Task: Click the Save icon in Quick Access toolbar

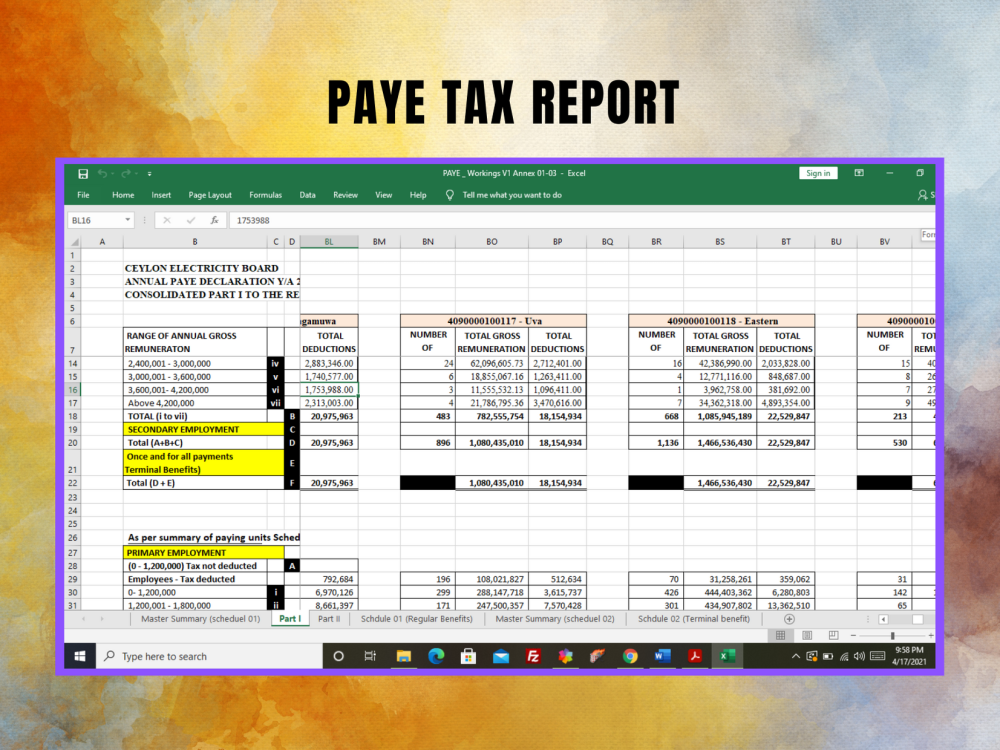Action: 83,173
